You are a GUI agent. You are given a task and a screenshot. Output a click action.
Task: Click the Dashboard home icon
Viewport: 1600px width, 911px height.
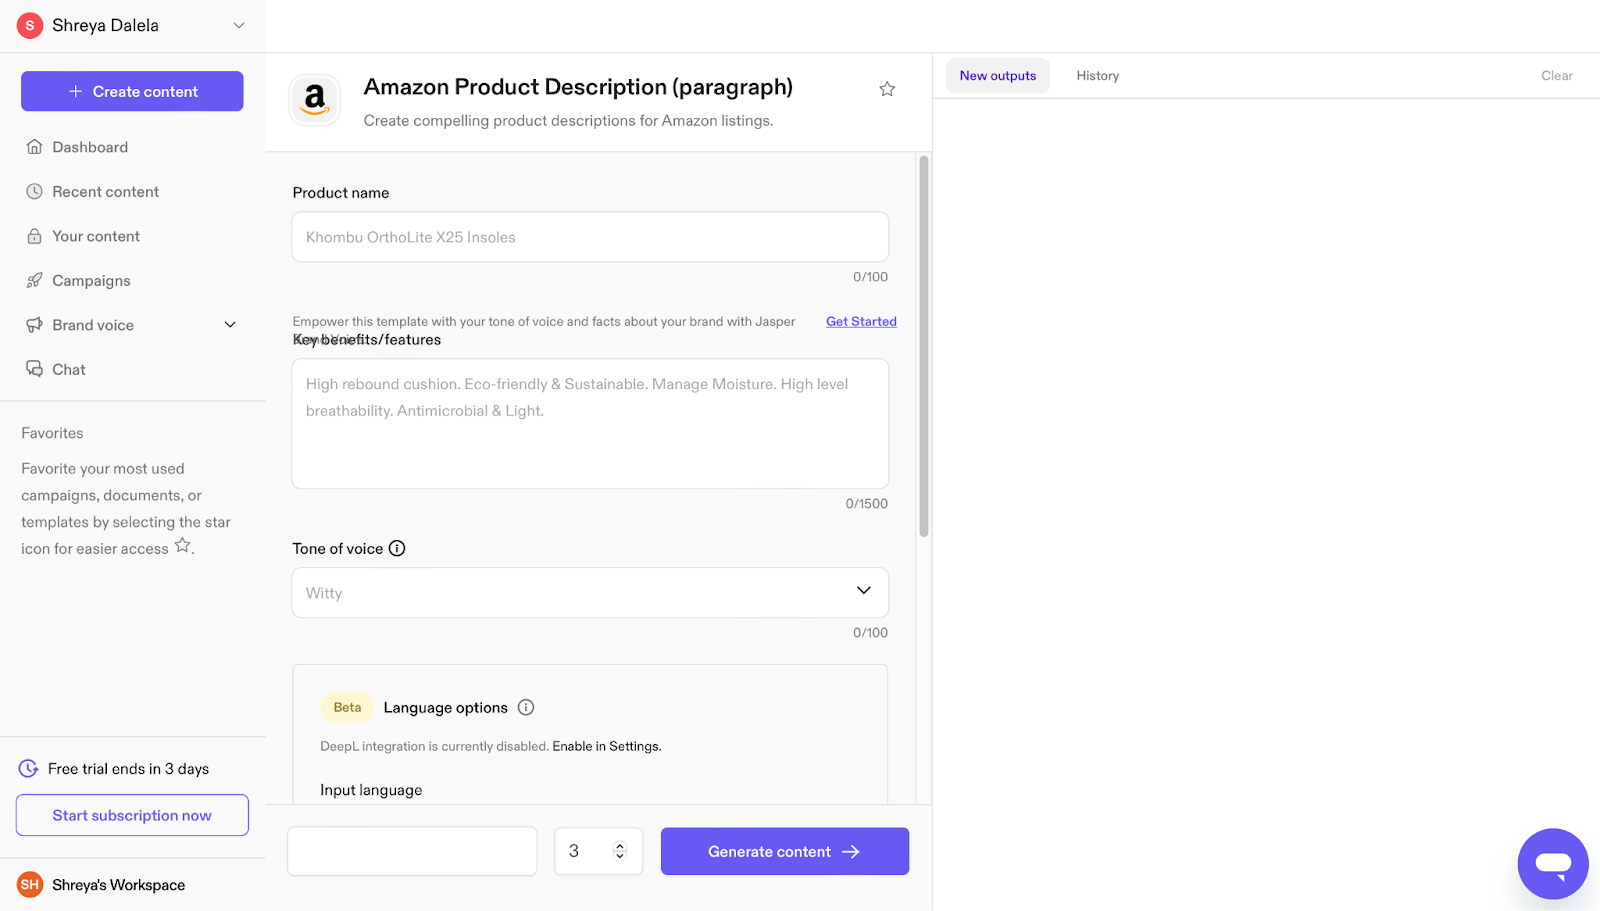click(x=34, y=147)
